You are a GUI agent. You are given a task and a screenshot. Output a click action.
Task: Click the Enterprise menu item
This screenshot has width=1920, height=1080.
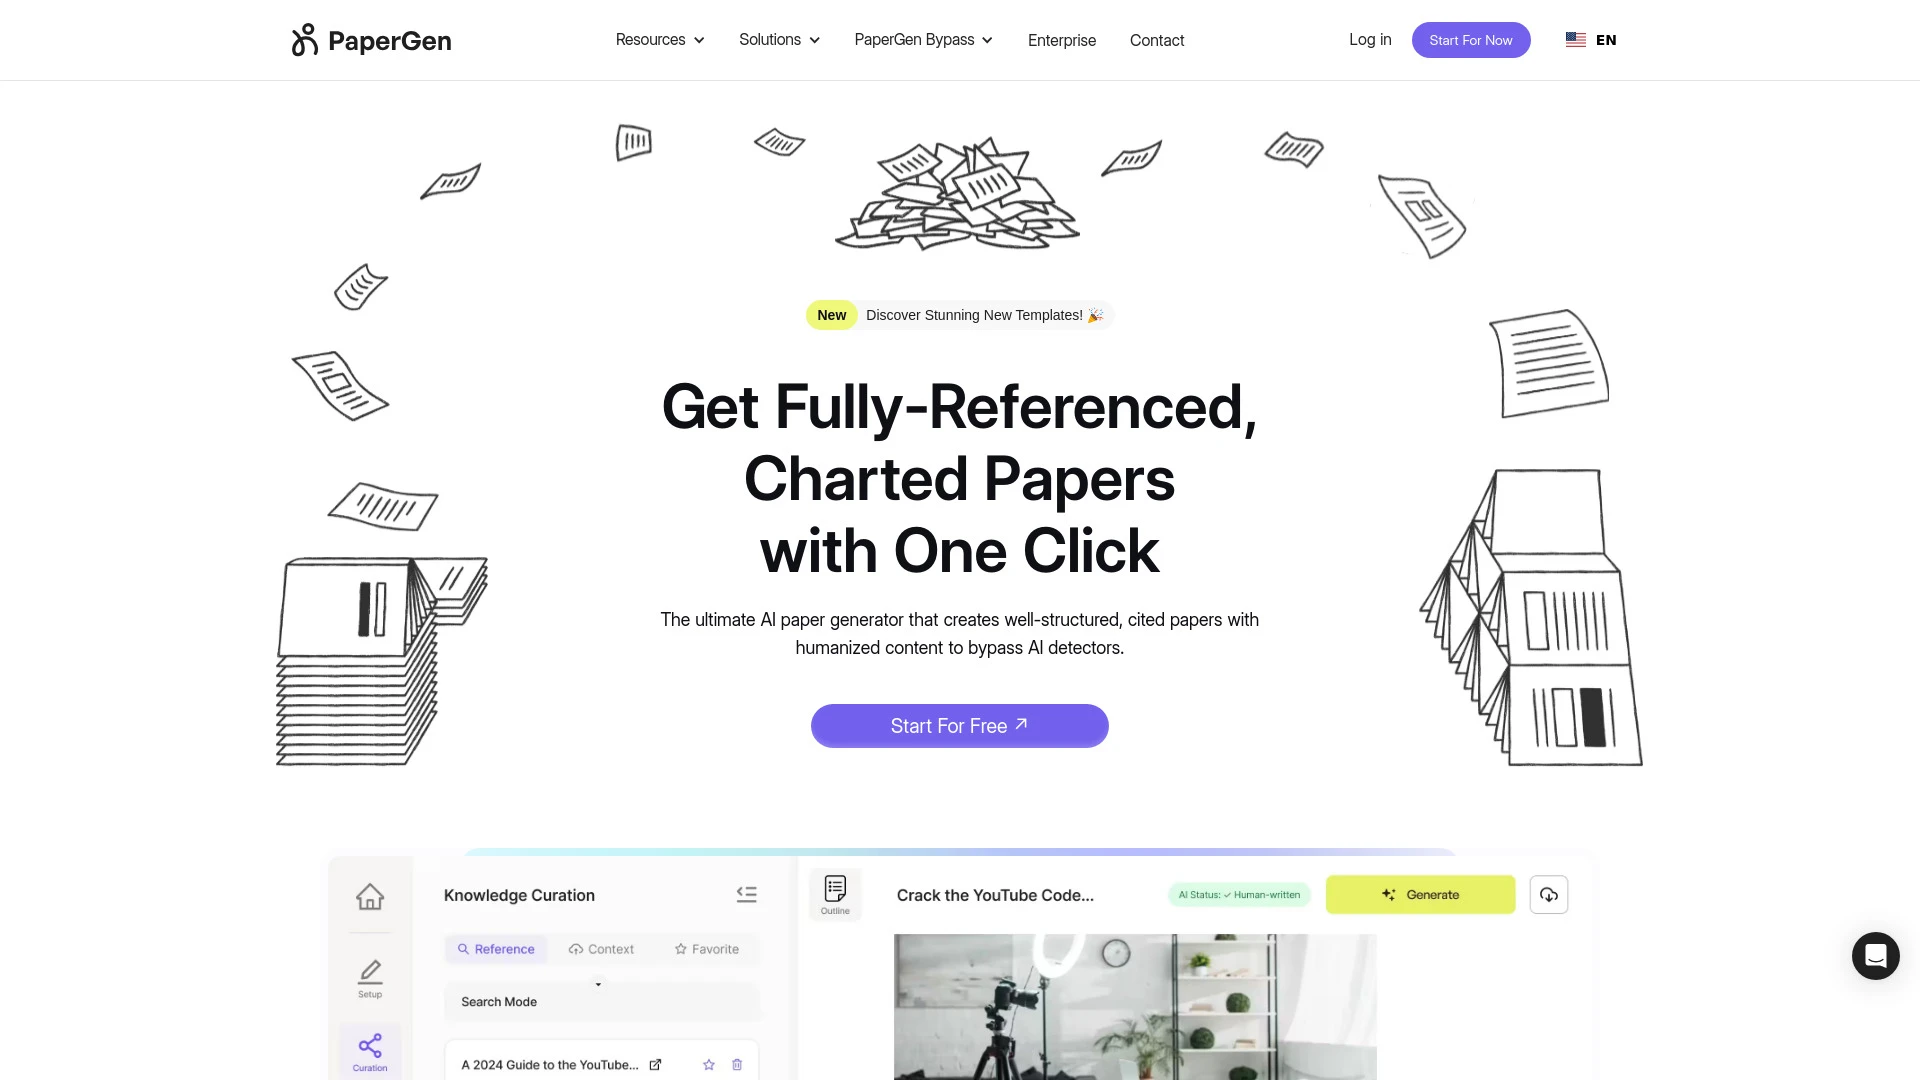(1062, 40)
